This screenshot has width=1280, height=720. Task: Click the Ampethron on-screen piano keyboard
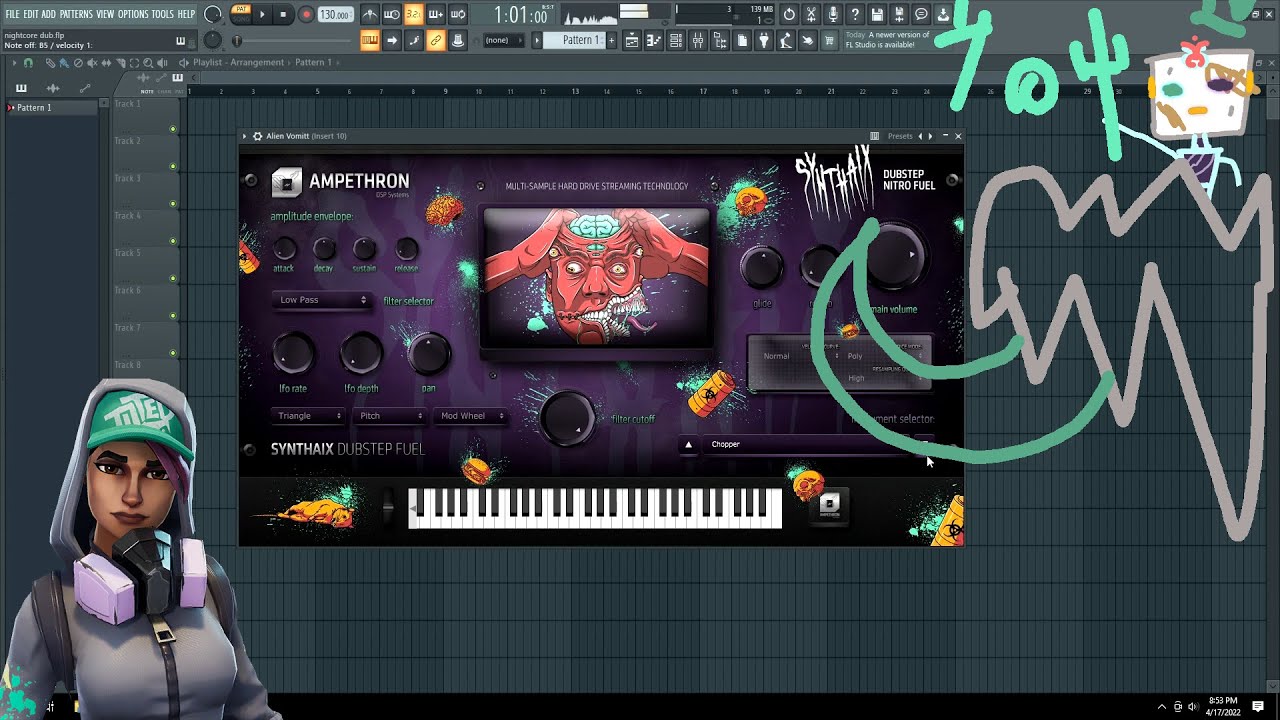(595, 506)
